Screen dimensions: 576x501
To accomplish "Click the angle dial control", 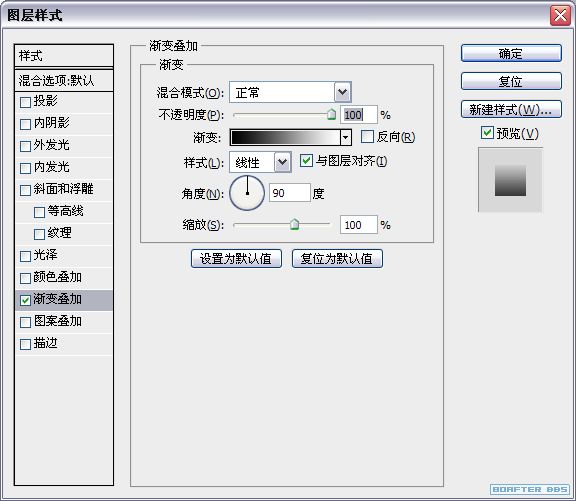I will (x=247, y=193).
